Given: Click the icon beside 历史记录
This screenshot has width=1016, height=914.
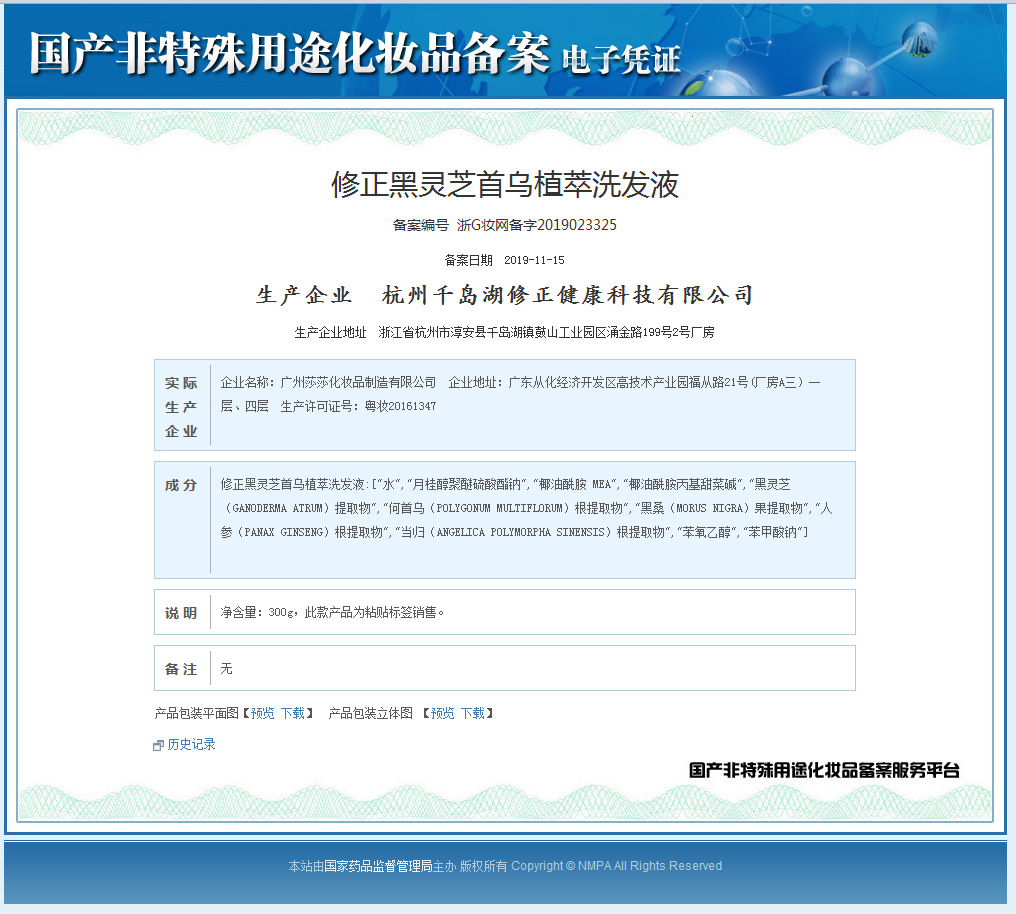Looking at the screenshot, I should pos(158,745).
